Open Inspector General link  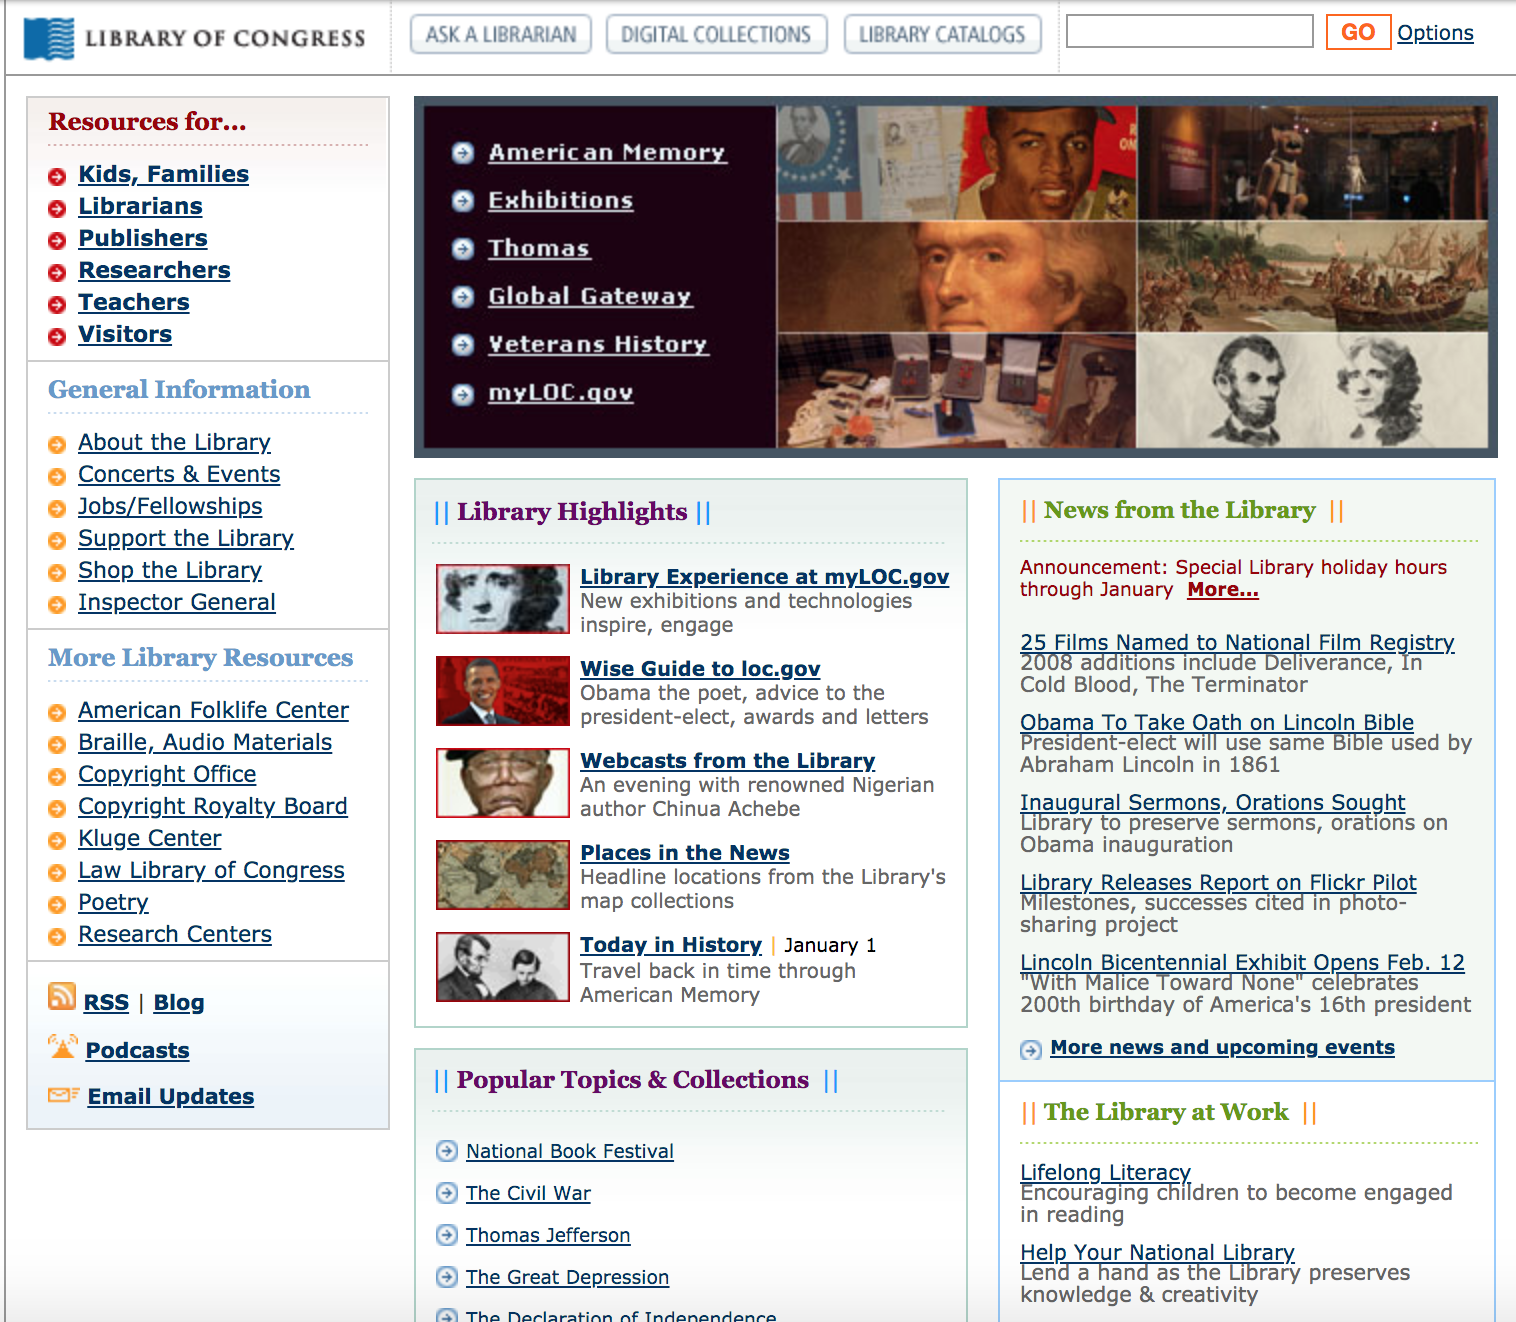[x=177, y=602]
